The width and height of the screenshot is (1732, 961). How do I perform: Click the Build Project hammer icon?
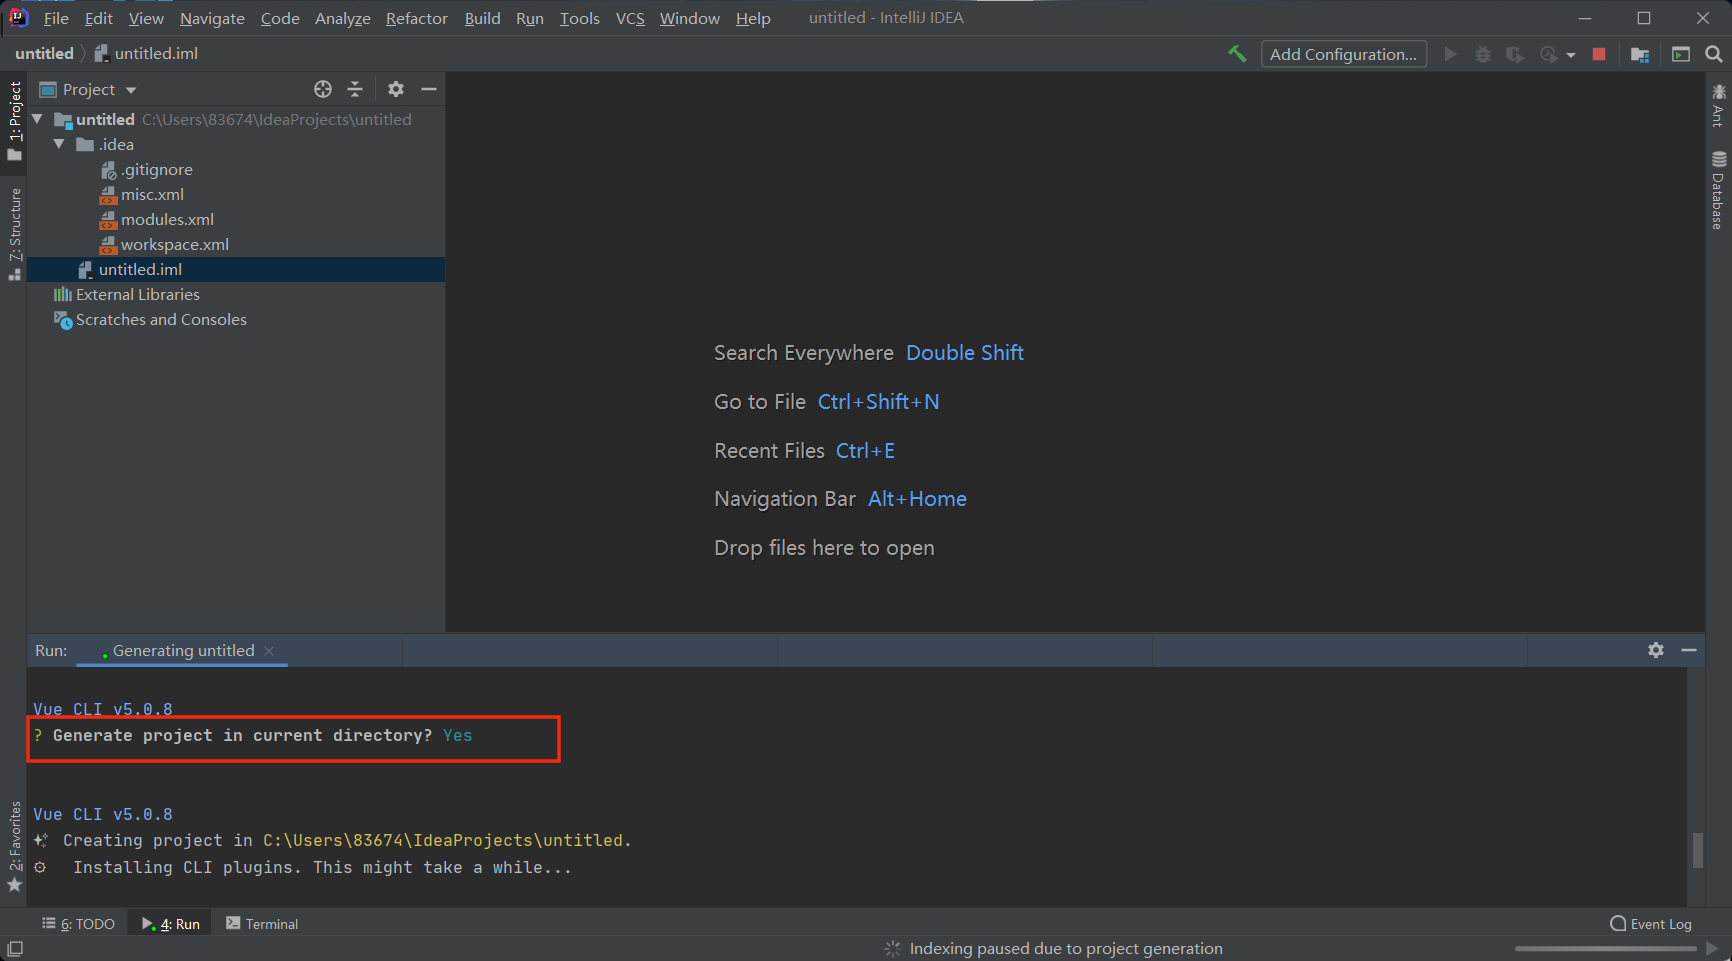(1237, 54)
